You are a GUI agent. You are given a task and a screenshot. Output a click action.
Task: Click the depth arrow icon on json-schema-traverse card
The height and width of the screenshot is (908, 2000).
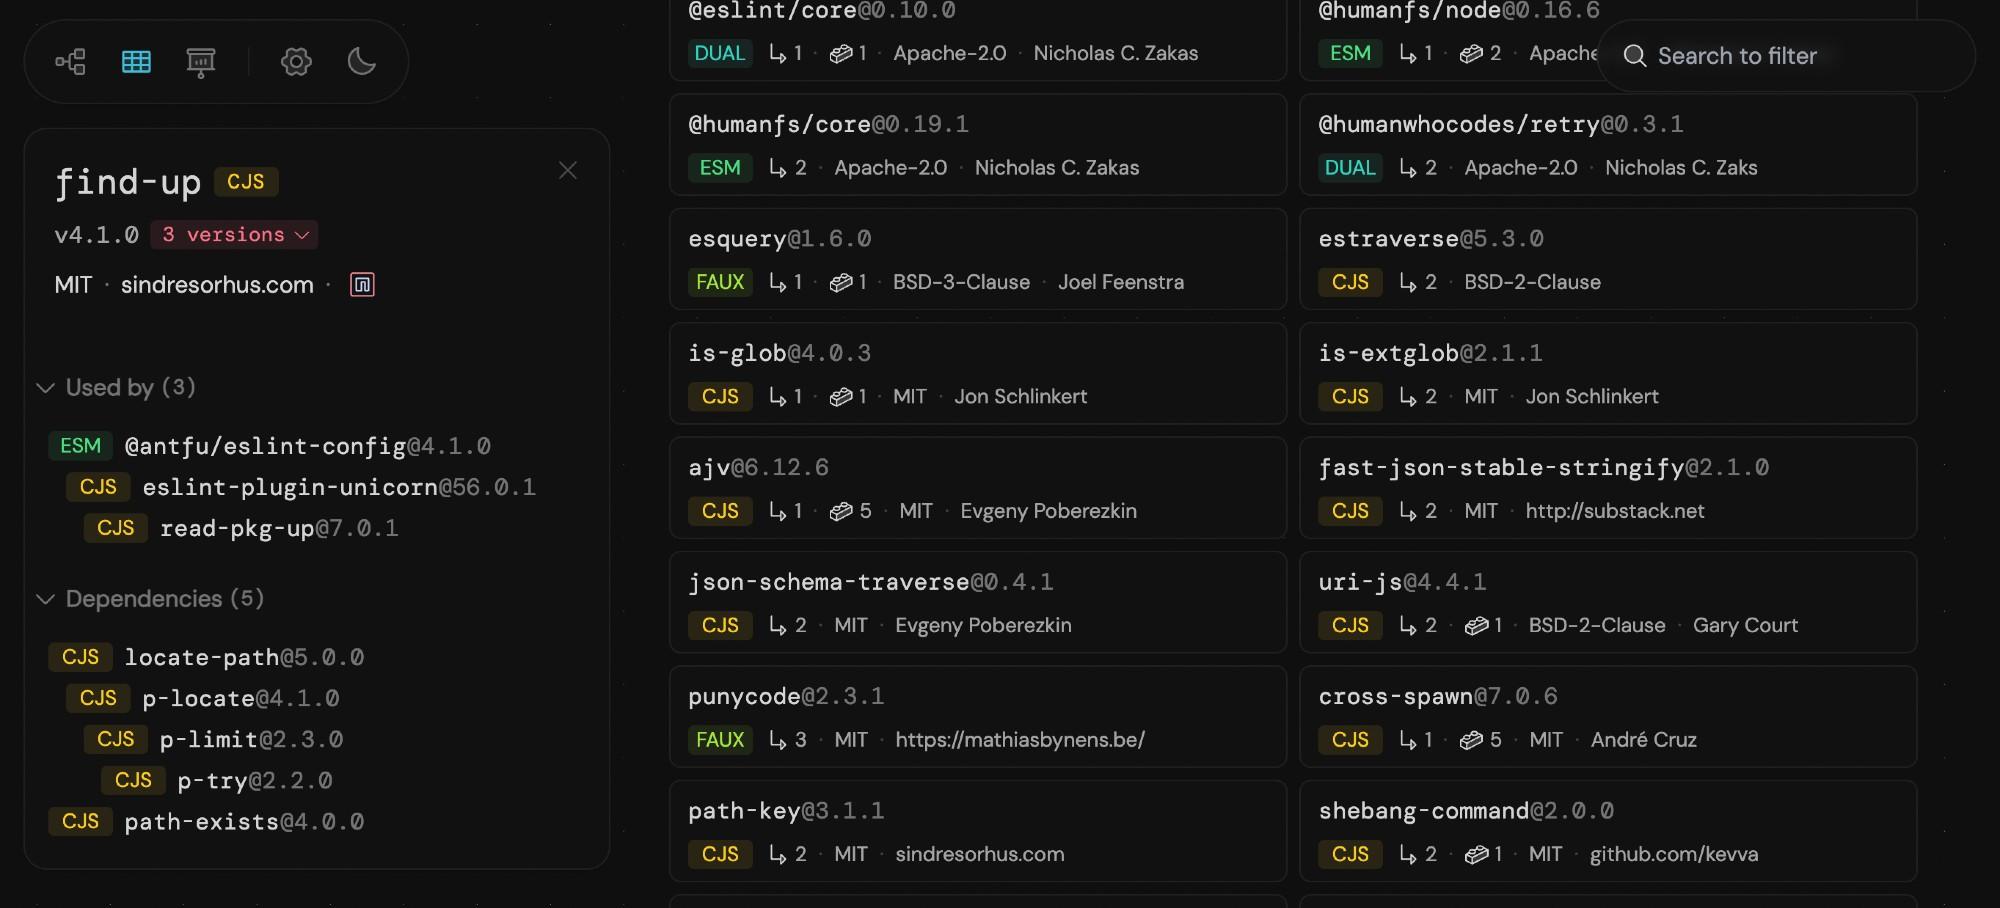click(778, 626)
